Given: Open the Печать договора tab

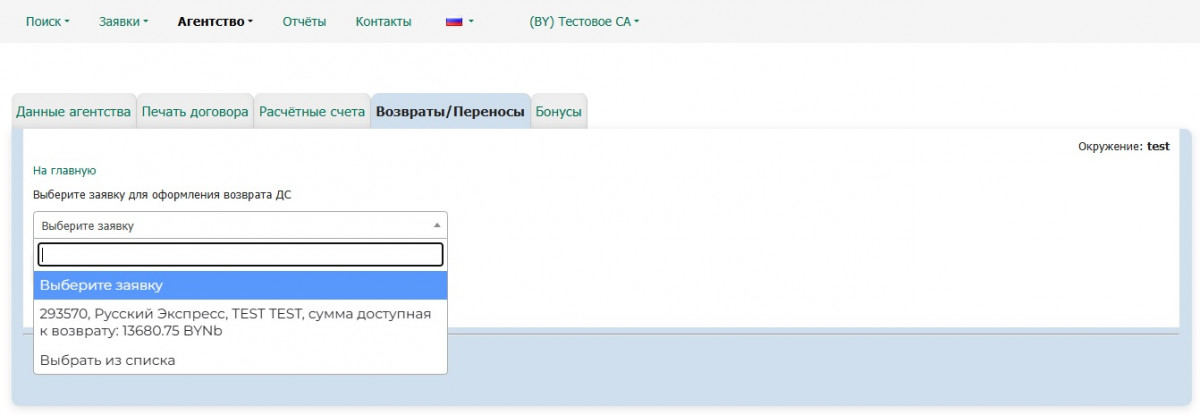Looking at the screenshot, I should coord(195,112).
